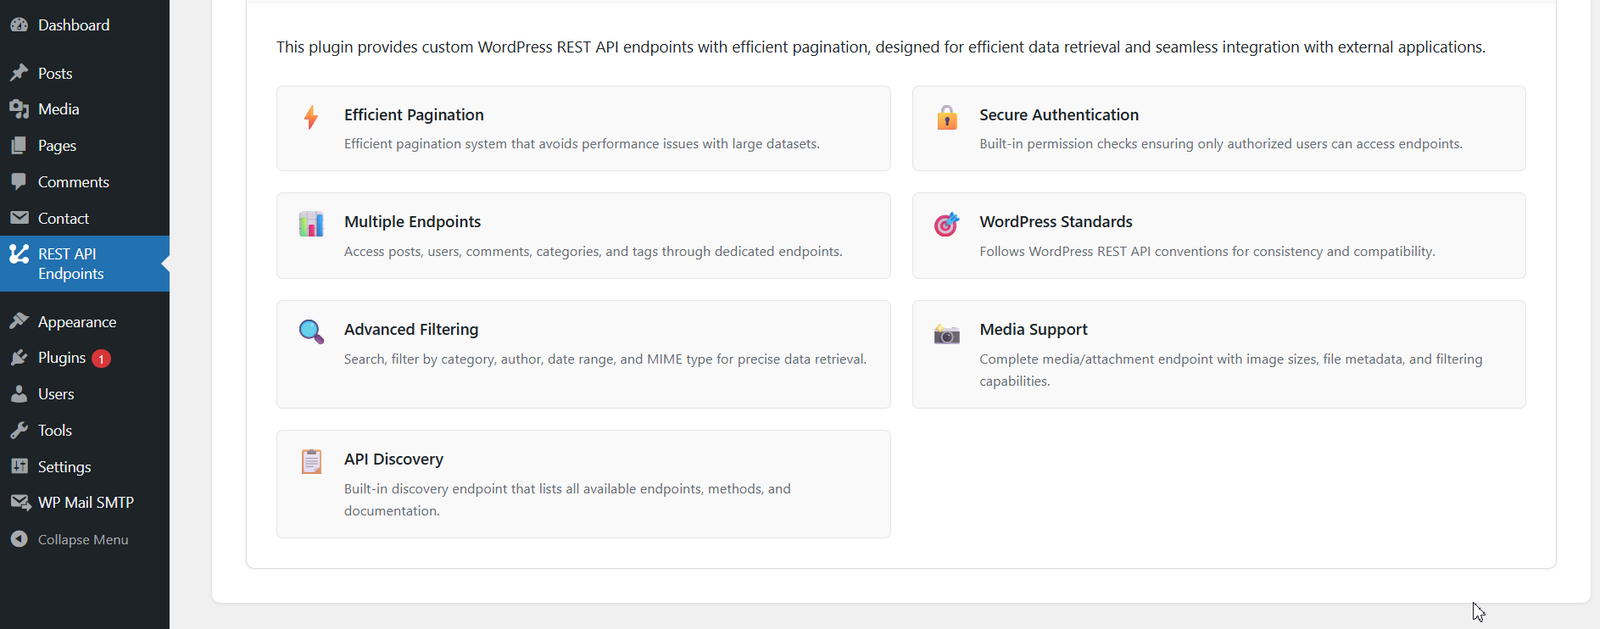Navigate to Pages in the sidebar
This screenshot has width=1600, height=629.
(x=84, y=146)
